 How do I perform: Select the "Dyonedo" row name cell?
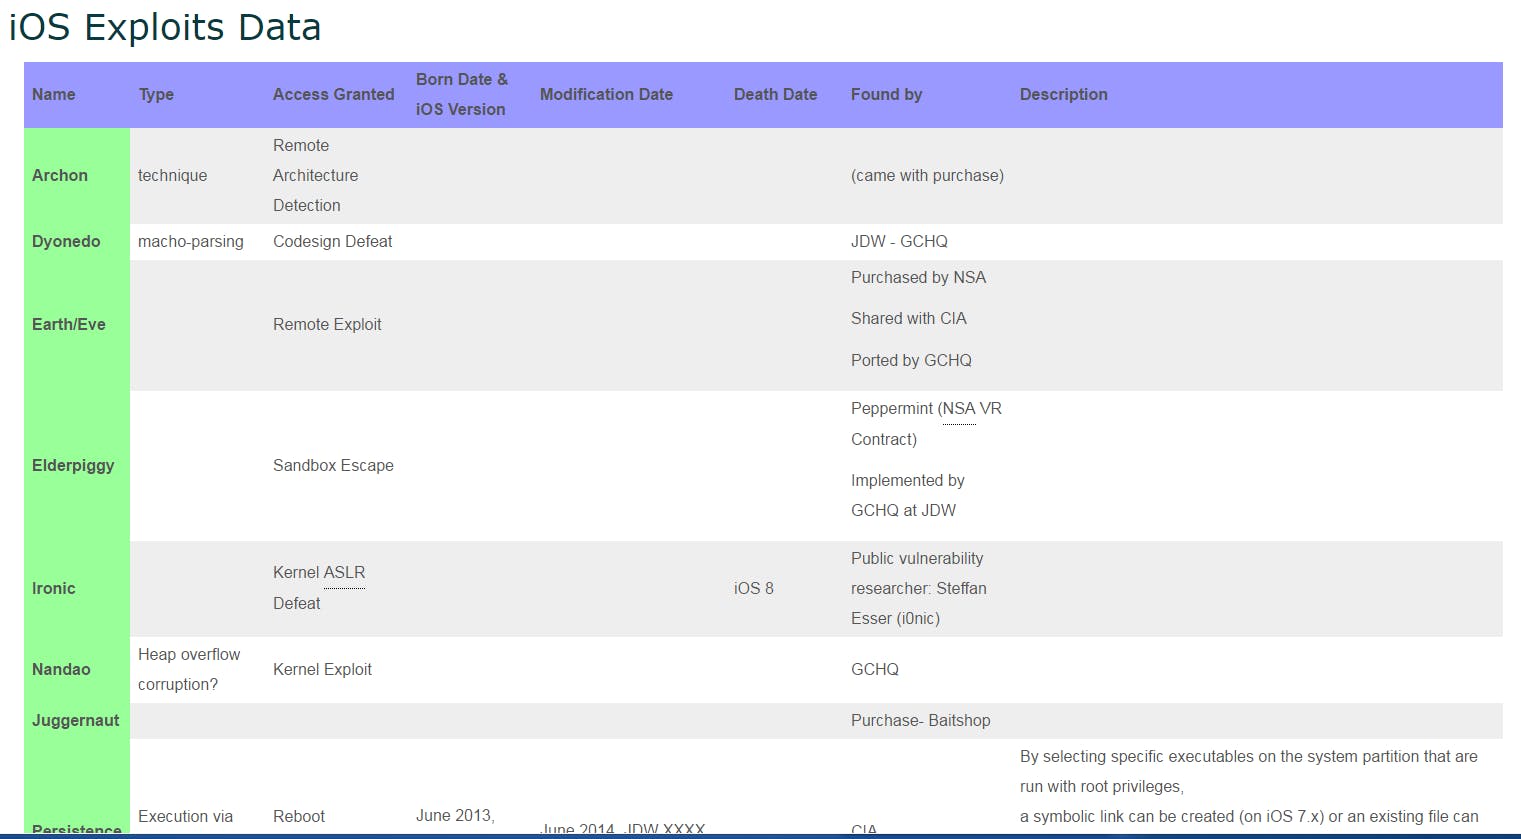tap(66, 241)
